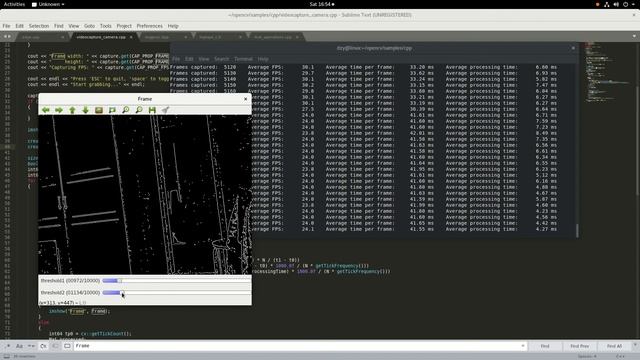Toggle in-selection search option
The height and width of the screenshot is (360, 640).
click(x=55, y=346)
